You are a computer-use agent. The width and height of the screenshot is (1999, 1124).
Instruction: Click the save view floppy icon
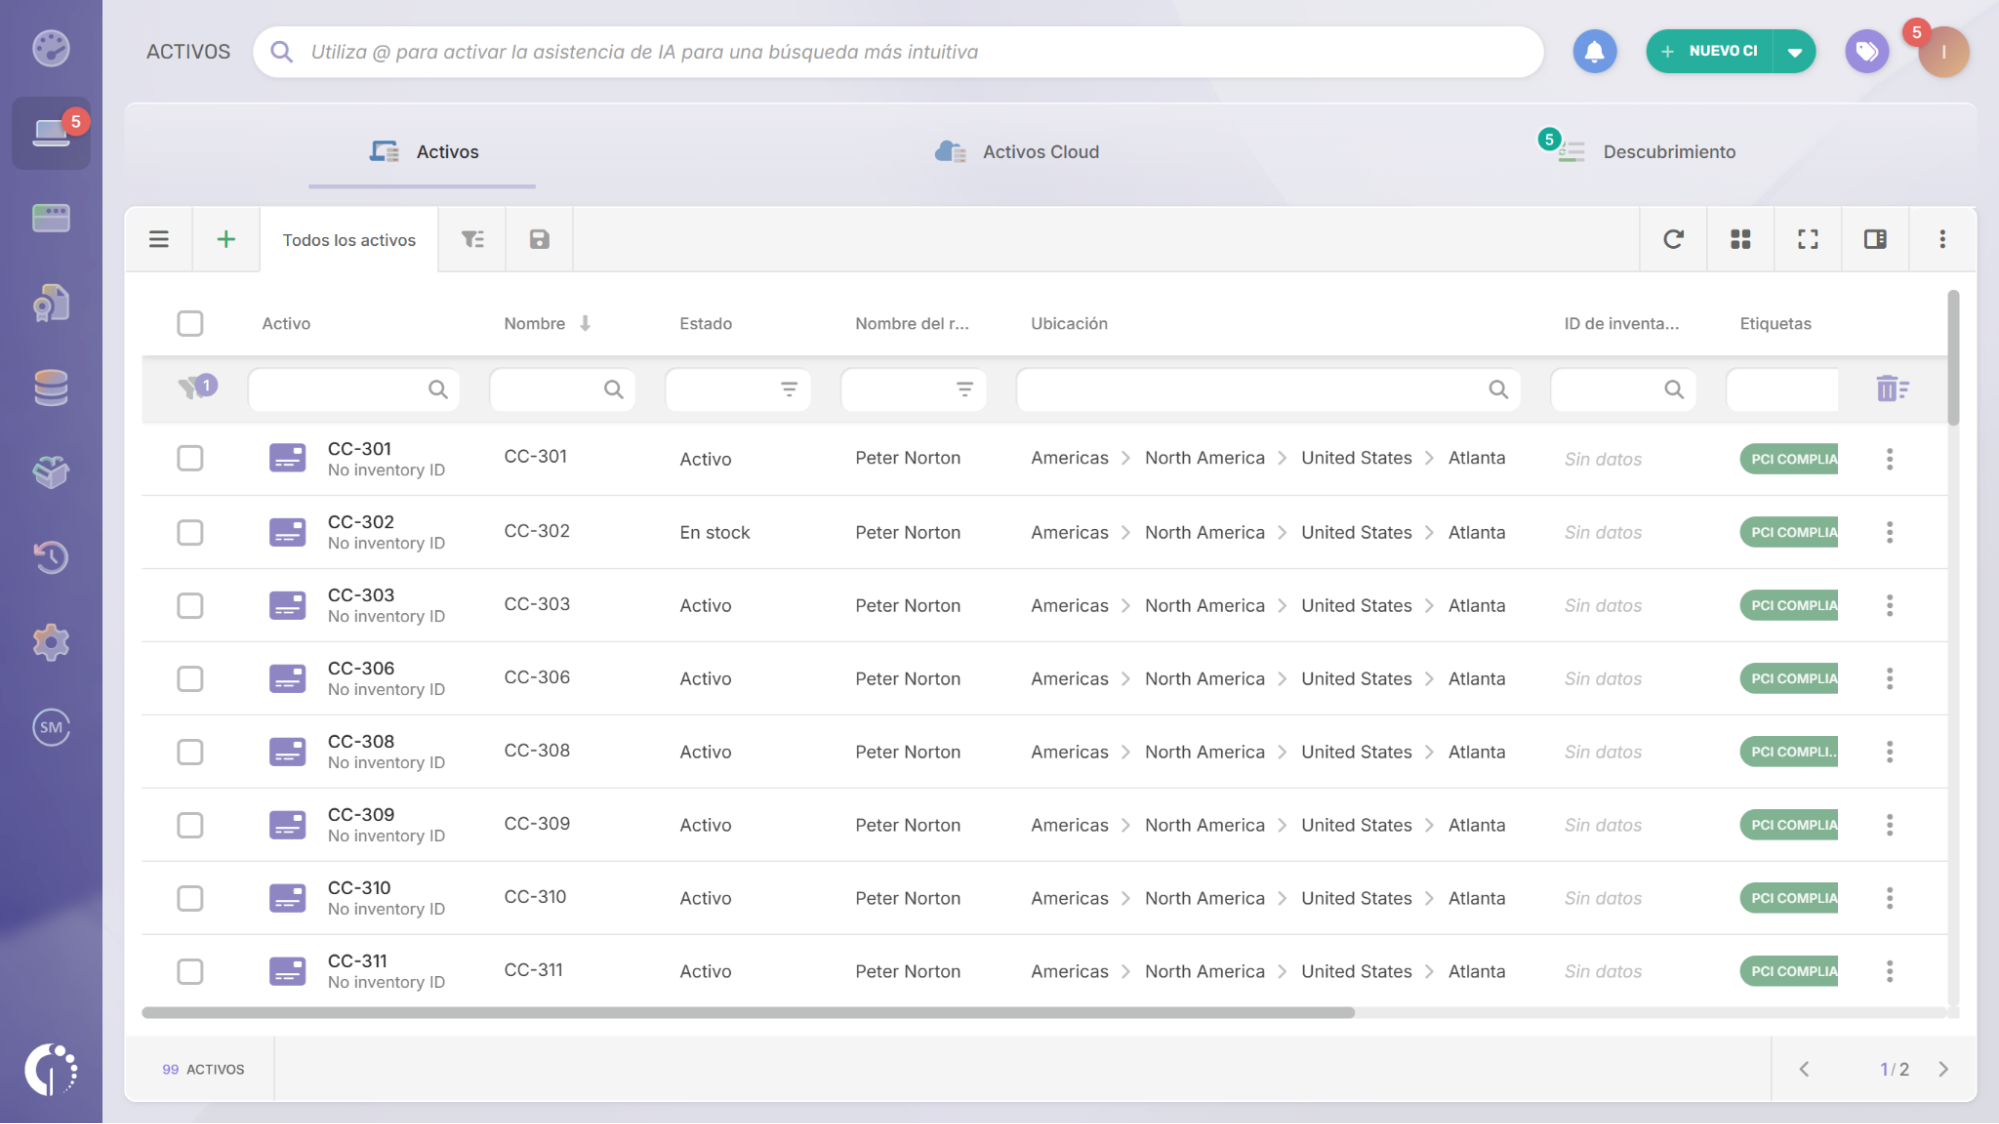pyautogui.click(x=539, y=239)
